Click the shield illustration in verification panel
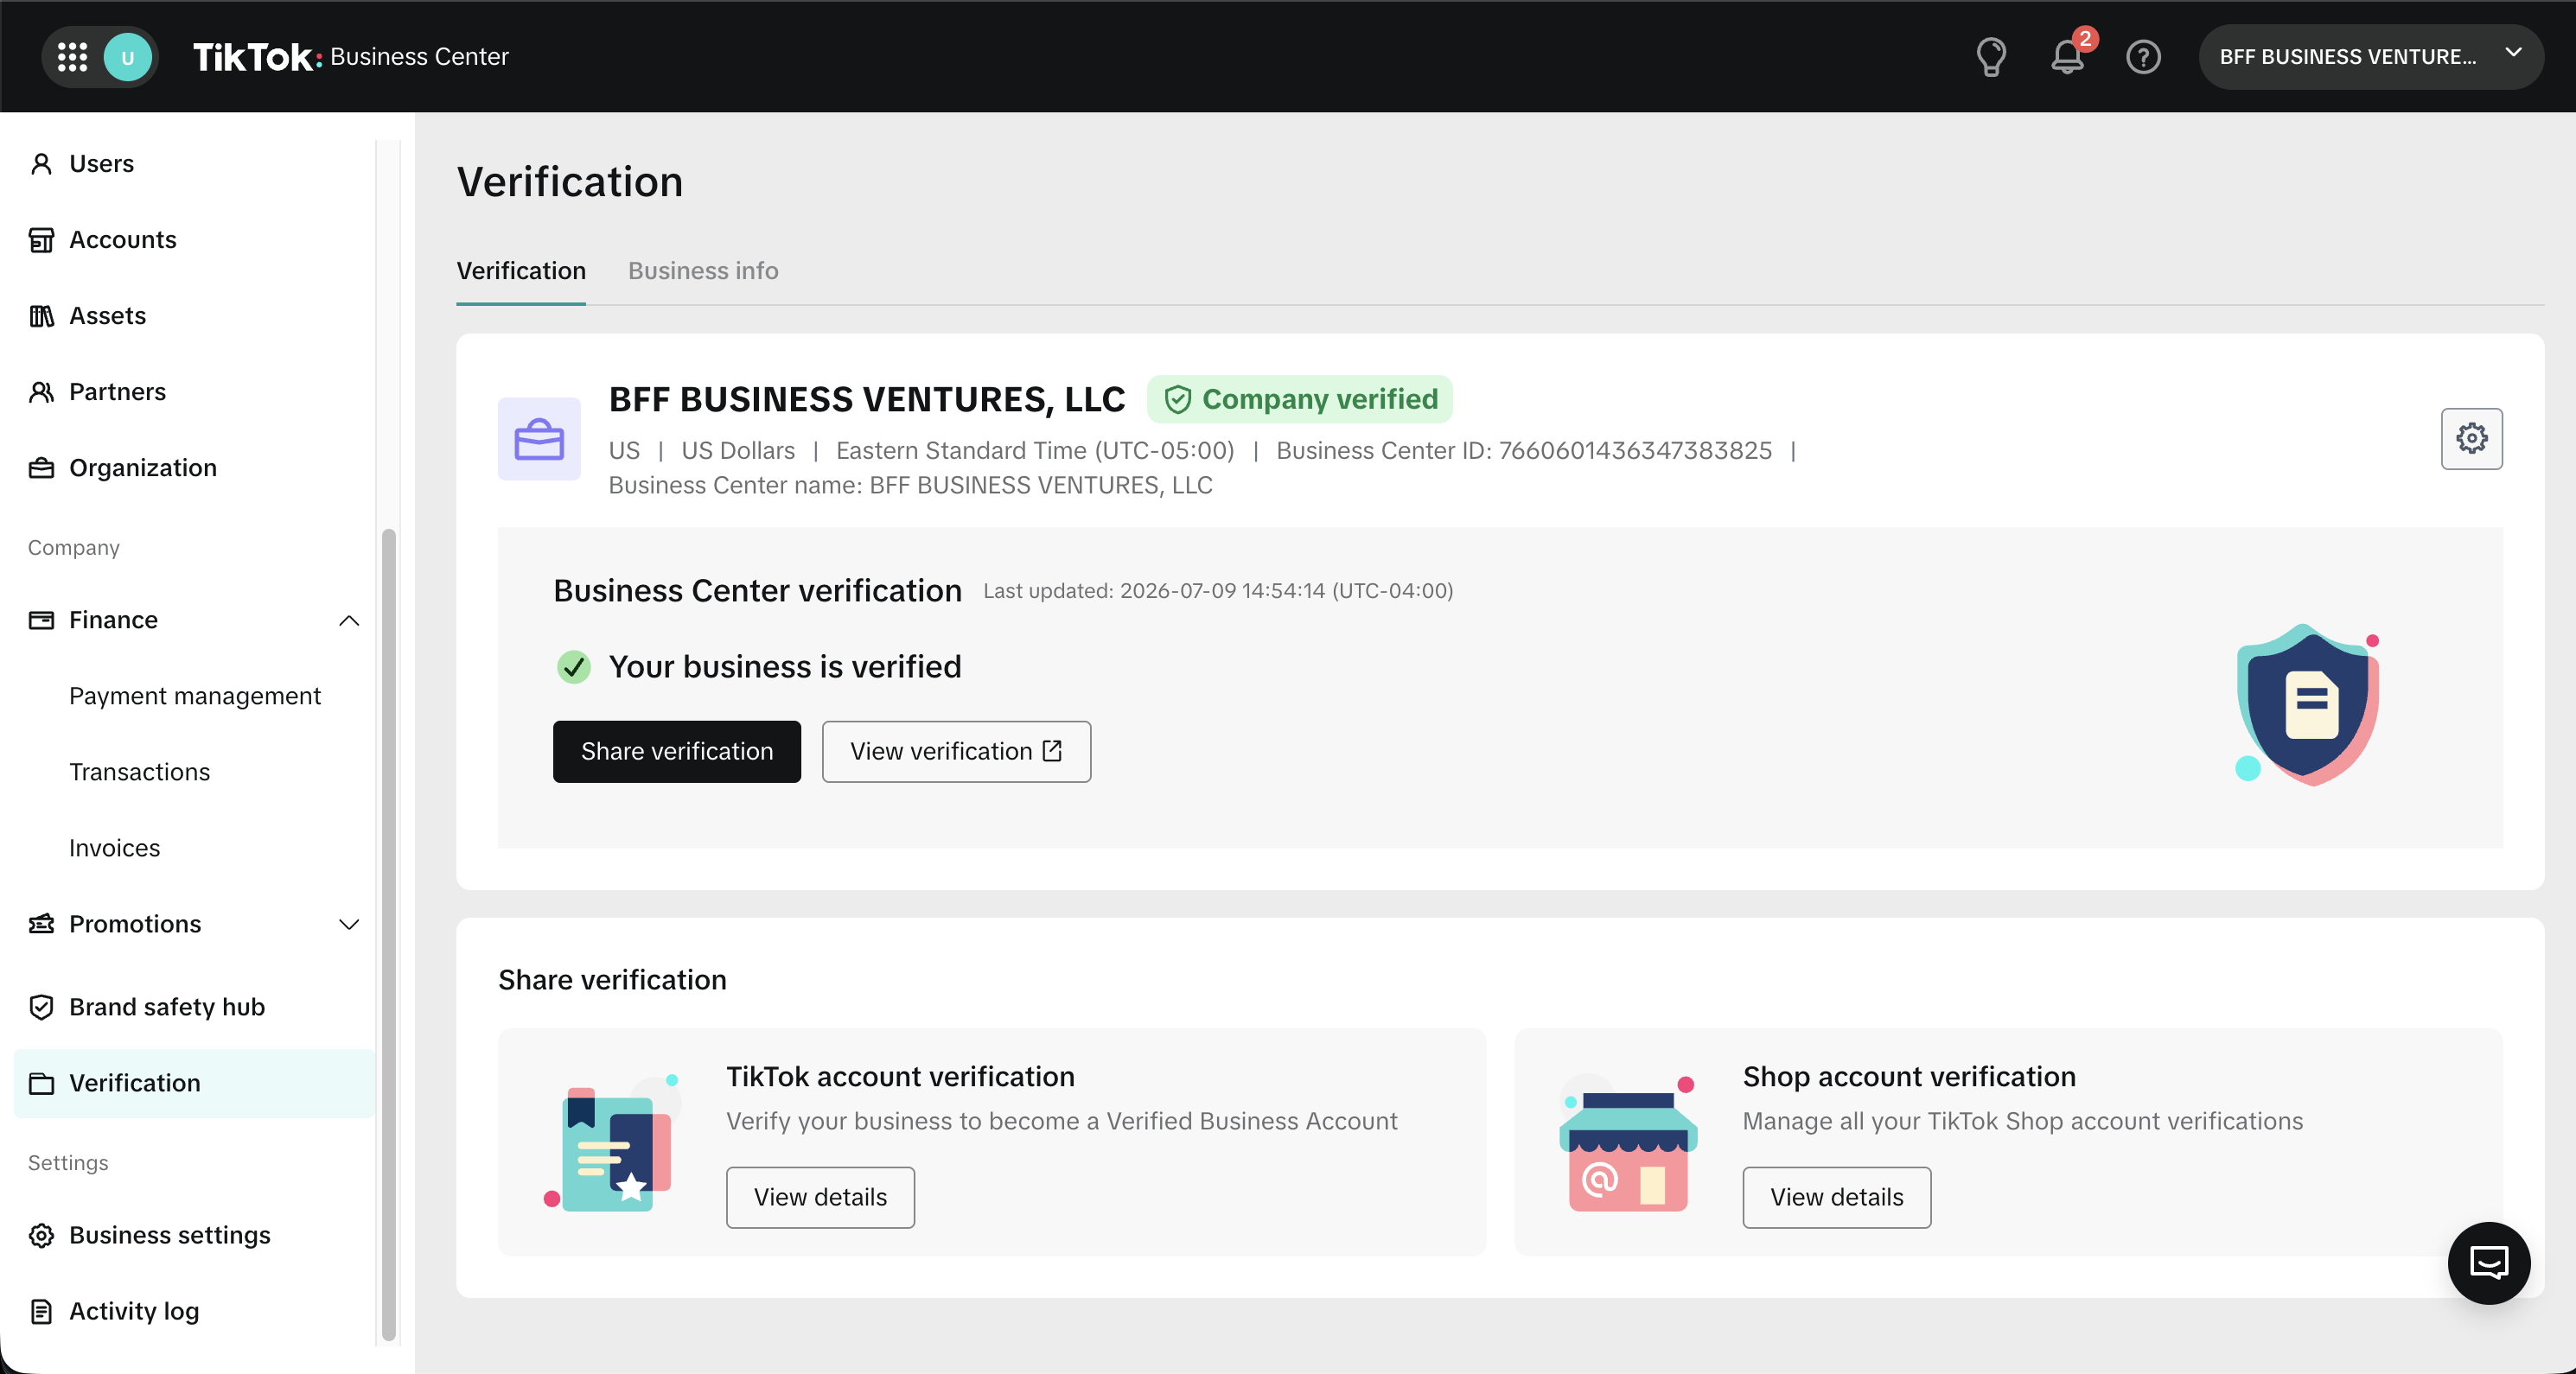This screenshot has width=2576, height=1374. point(2308,704)
